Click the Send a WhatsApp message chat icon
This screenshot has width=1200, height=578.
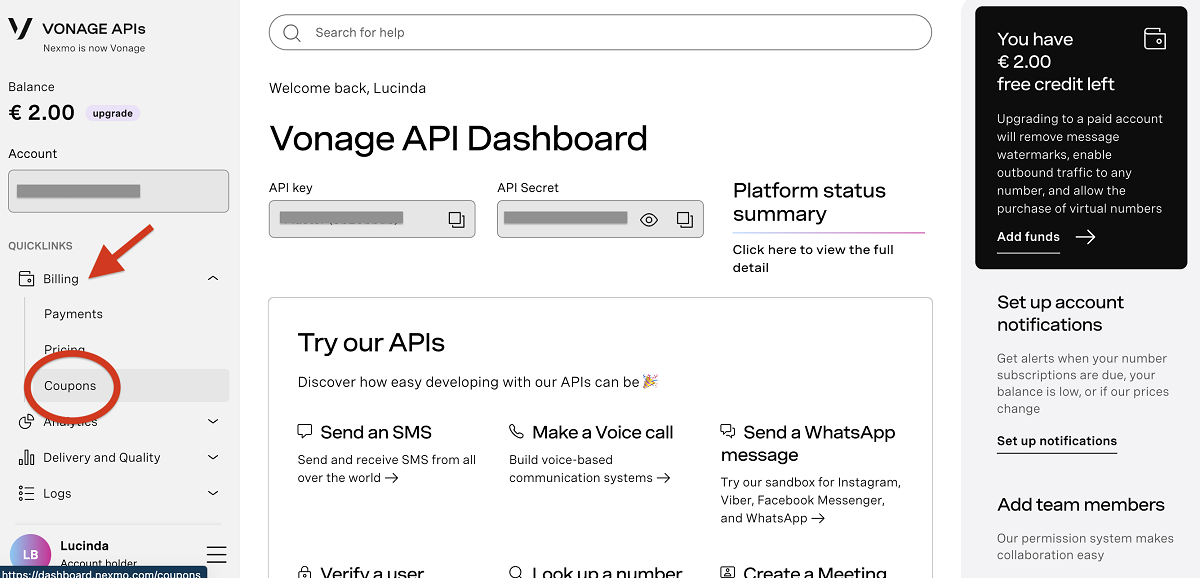coord(728,432)
